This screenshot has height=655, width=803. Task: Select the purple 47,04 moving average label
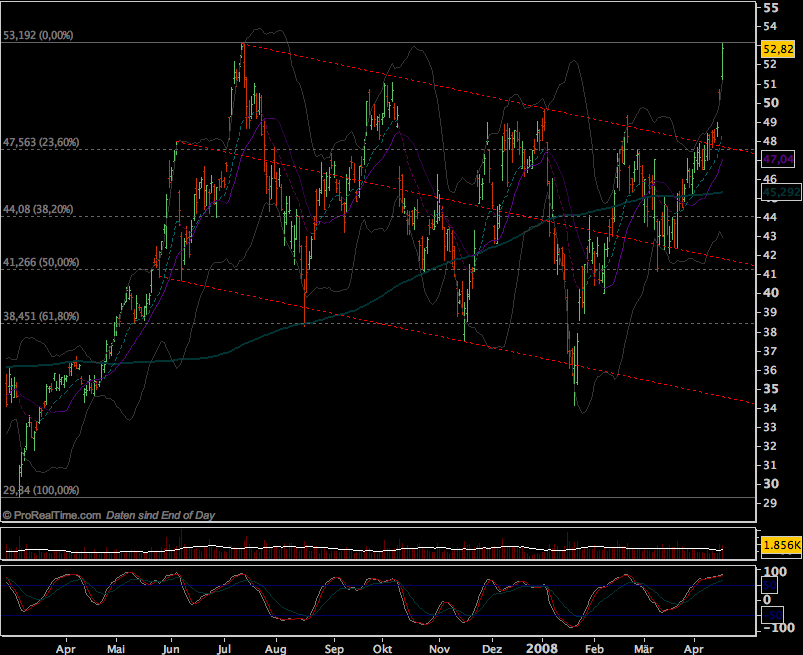point(777,159)
